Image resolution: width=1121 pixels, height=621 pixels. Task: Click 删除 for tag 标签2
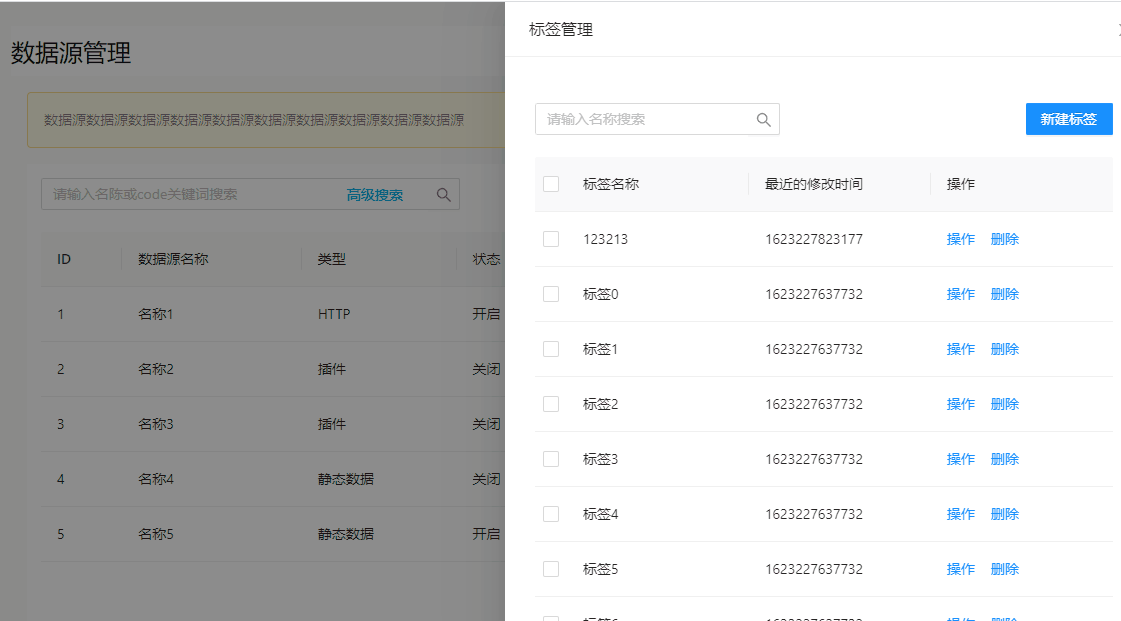pyautogui.click(x=1004, y=403)
